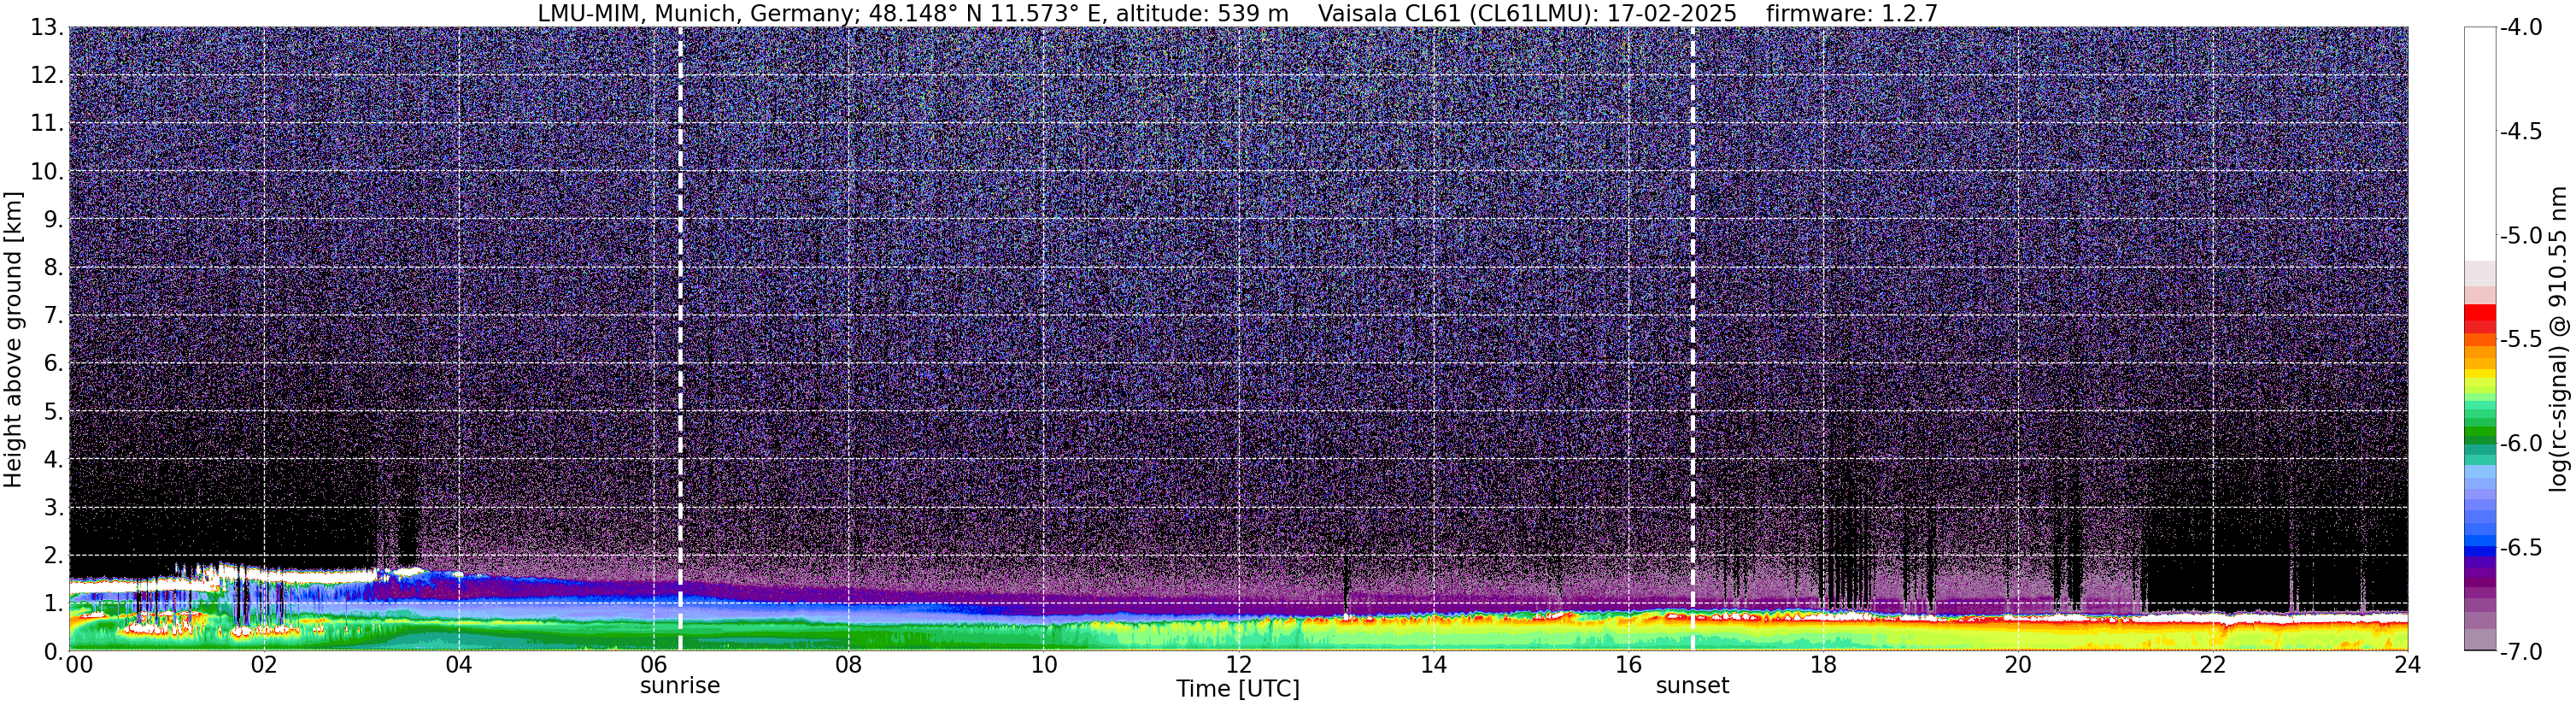Image resolution: width=2576 pixels, height=706 pixels.
Task: Click "altitude: 539 m" in the title
Action: coord(1202,14)
